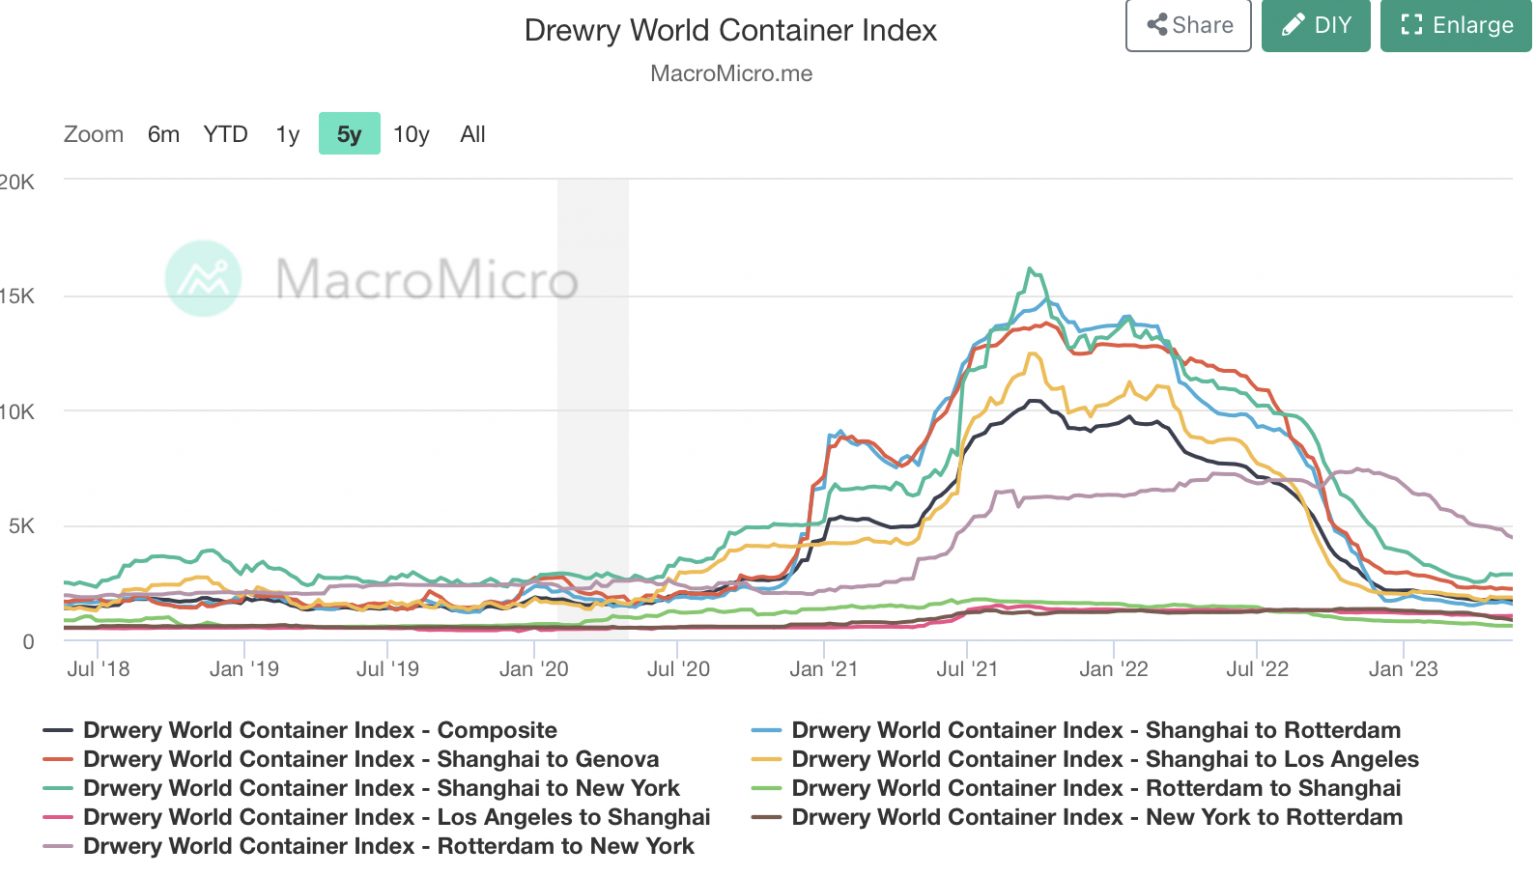Open the DIY chart editor
The image size is (1536, 876).
1316,26
